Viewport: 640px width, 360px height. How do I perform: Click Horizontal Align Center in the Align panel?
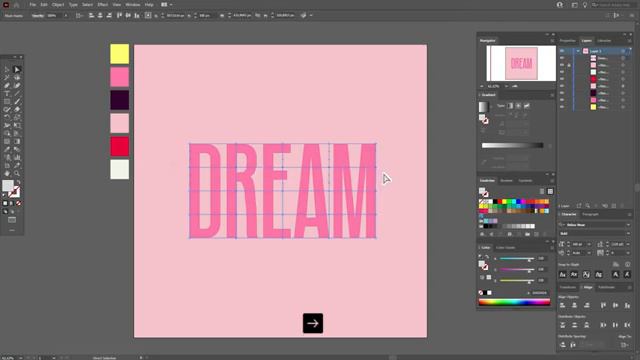click(574, 305)
